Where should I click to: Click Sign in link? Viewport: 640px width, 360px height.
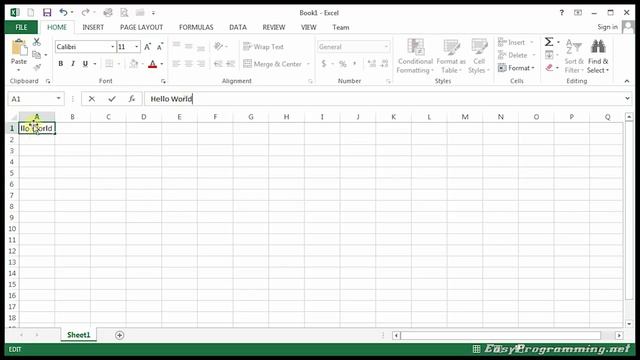click(x=607, y=27)
